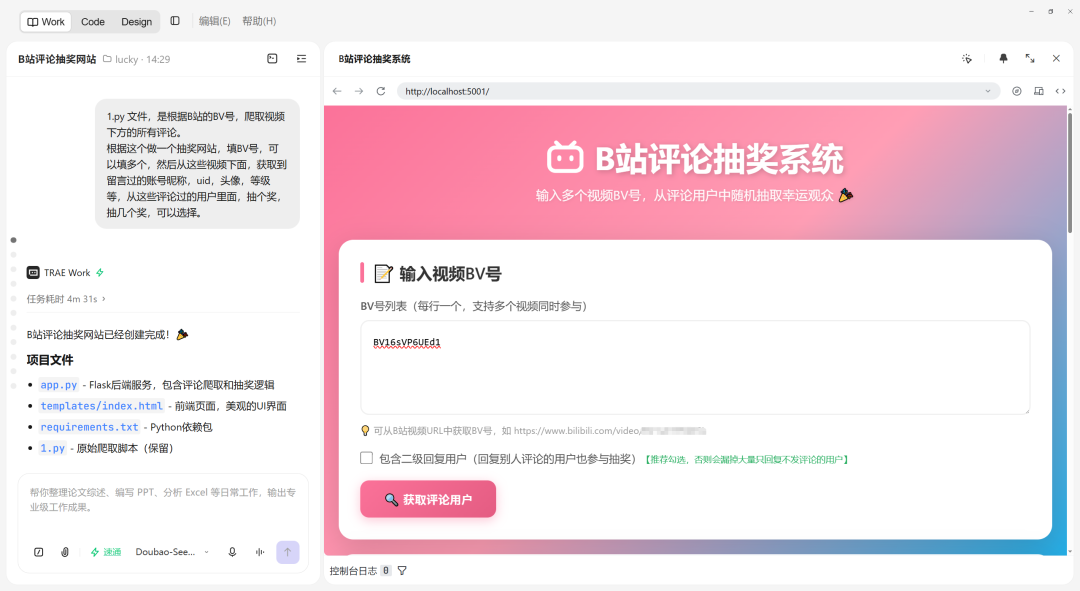
Task: Activate the element selector cursor icon
Action: (967, 59)
